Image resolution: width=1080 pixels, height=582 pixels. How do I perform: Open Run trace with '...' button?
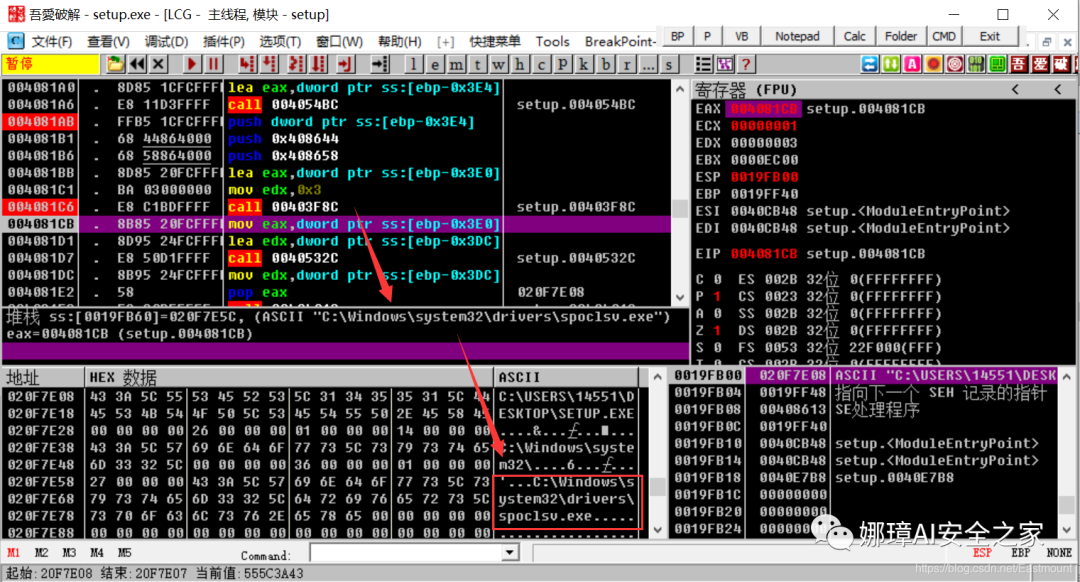647,64
